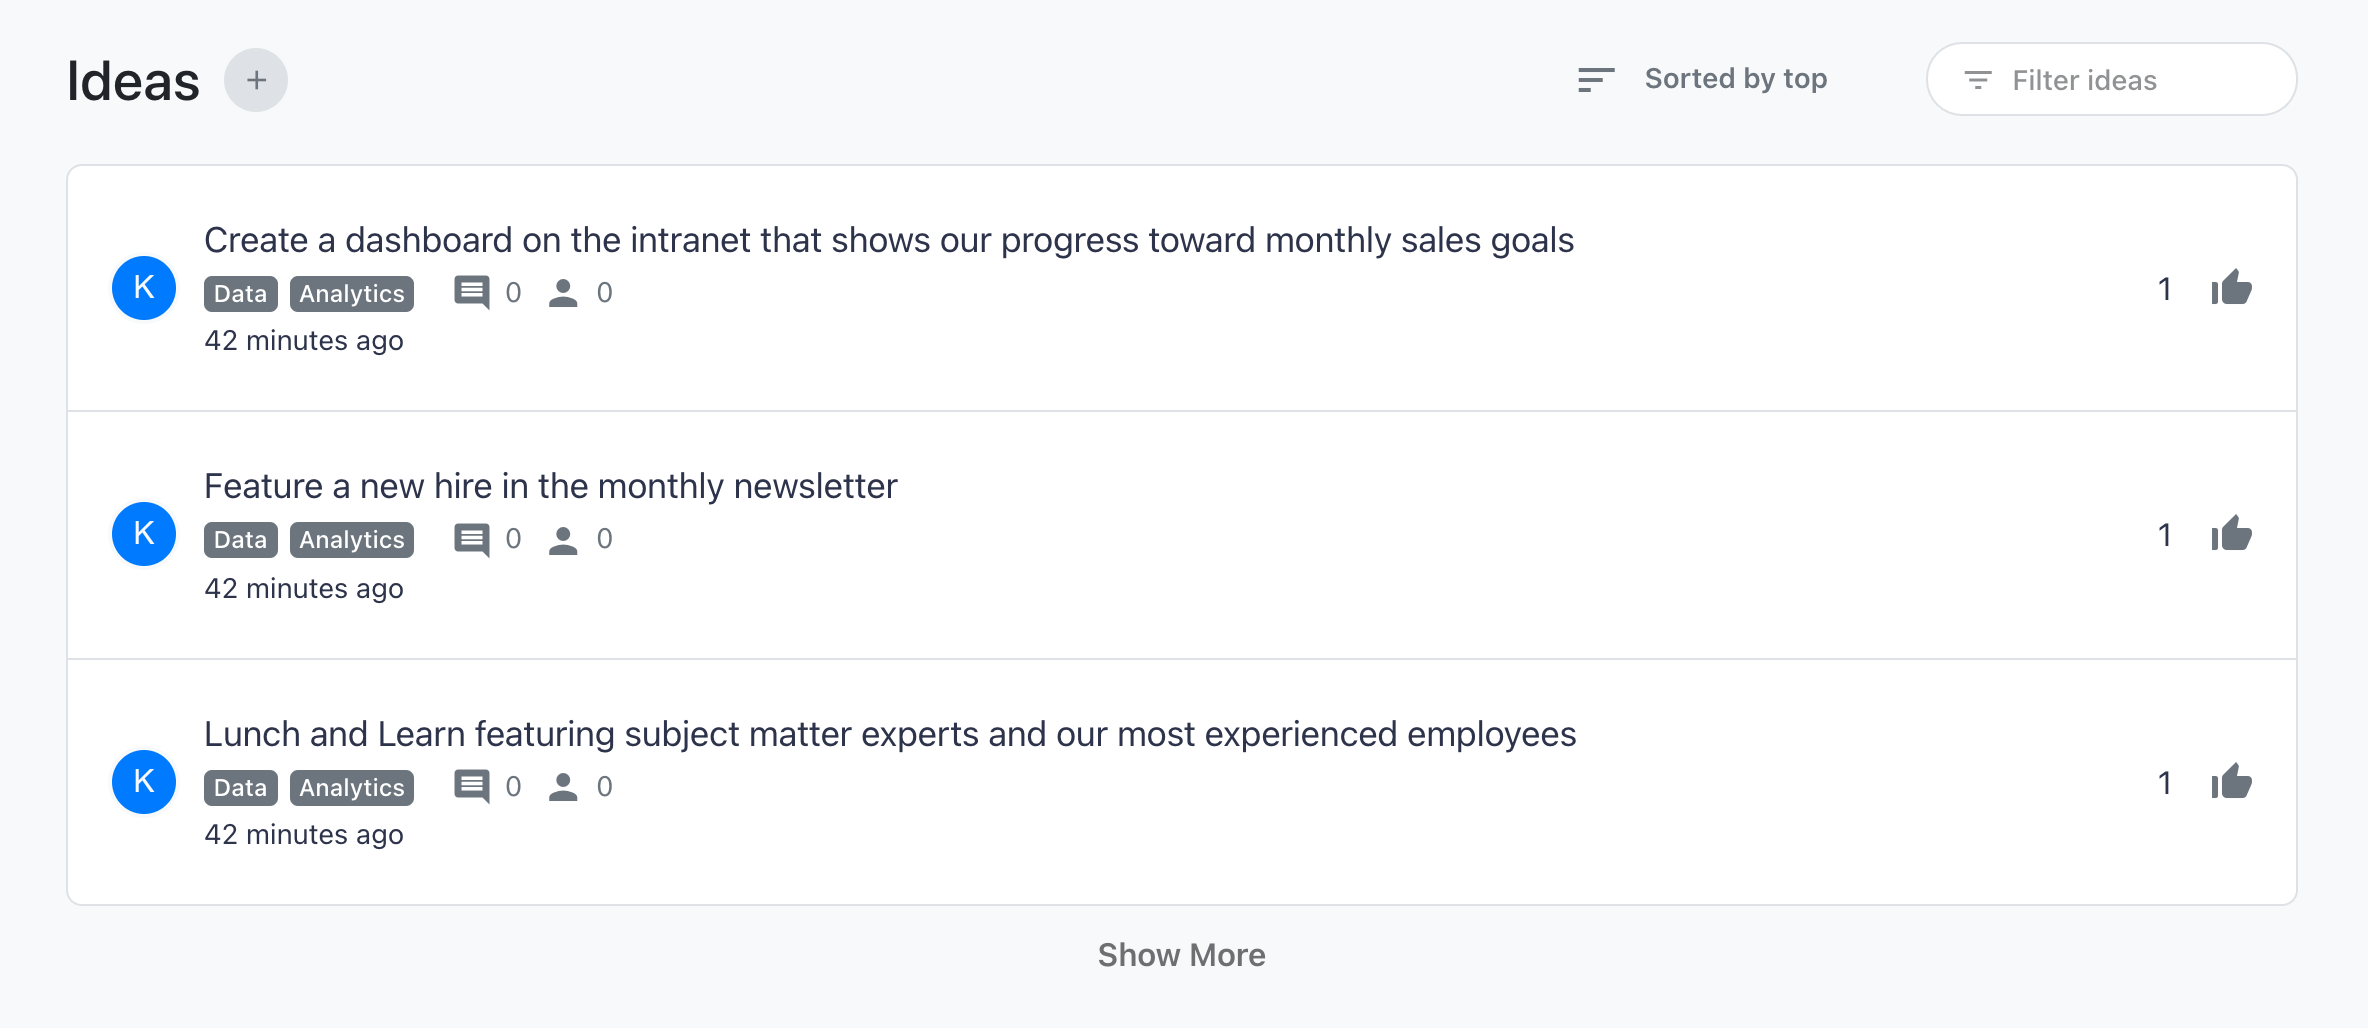
Task: Like the monthly newsletter new hire idea
Action: pos(2231,534)
